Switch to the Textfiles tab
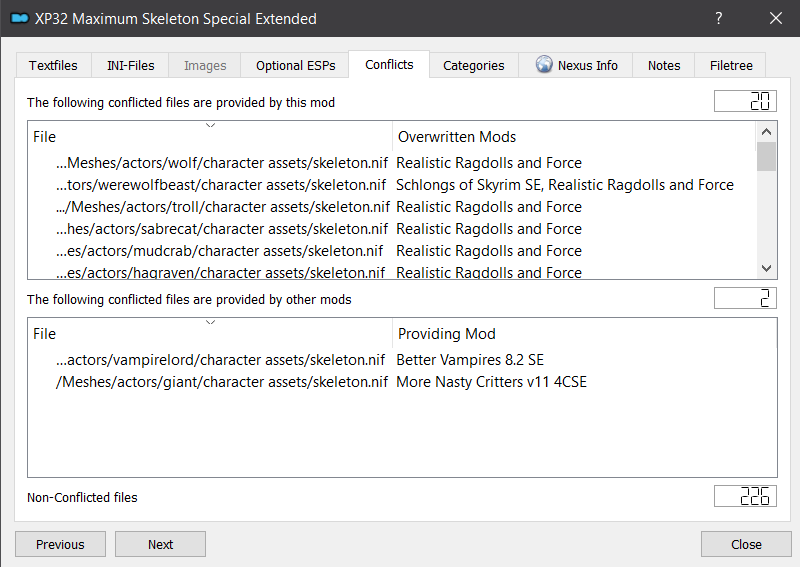The width and height of the screenshot is (800, 567). 54,65
